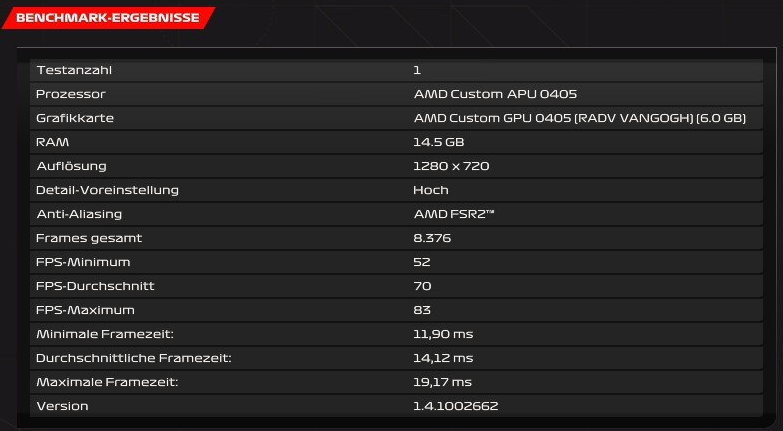Click the Hoch preset value
The width and height of the screenshot is (783, 431).
point(431,190)
